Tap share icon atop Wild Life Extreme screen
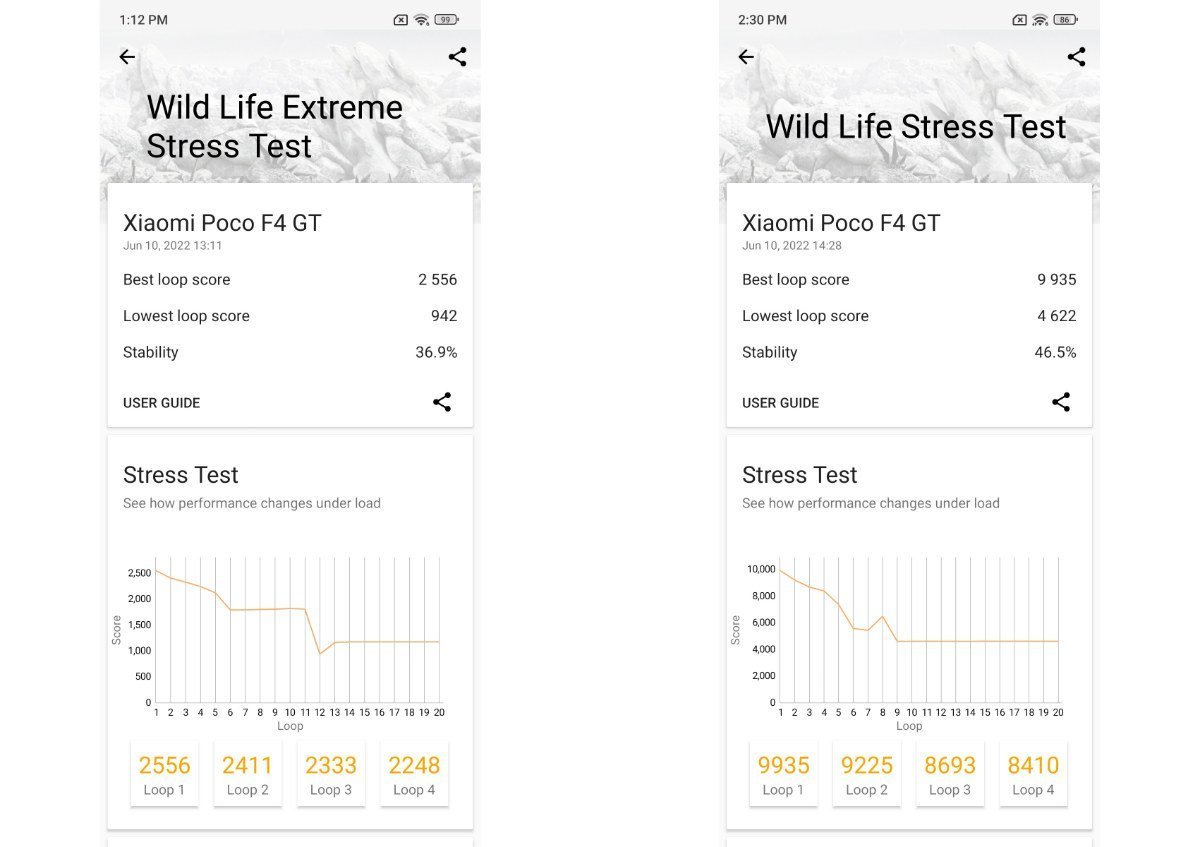The width and height of the screenshot is (1200, 847). [x=457, y=57]
